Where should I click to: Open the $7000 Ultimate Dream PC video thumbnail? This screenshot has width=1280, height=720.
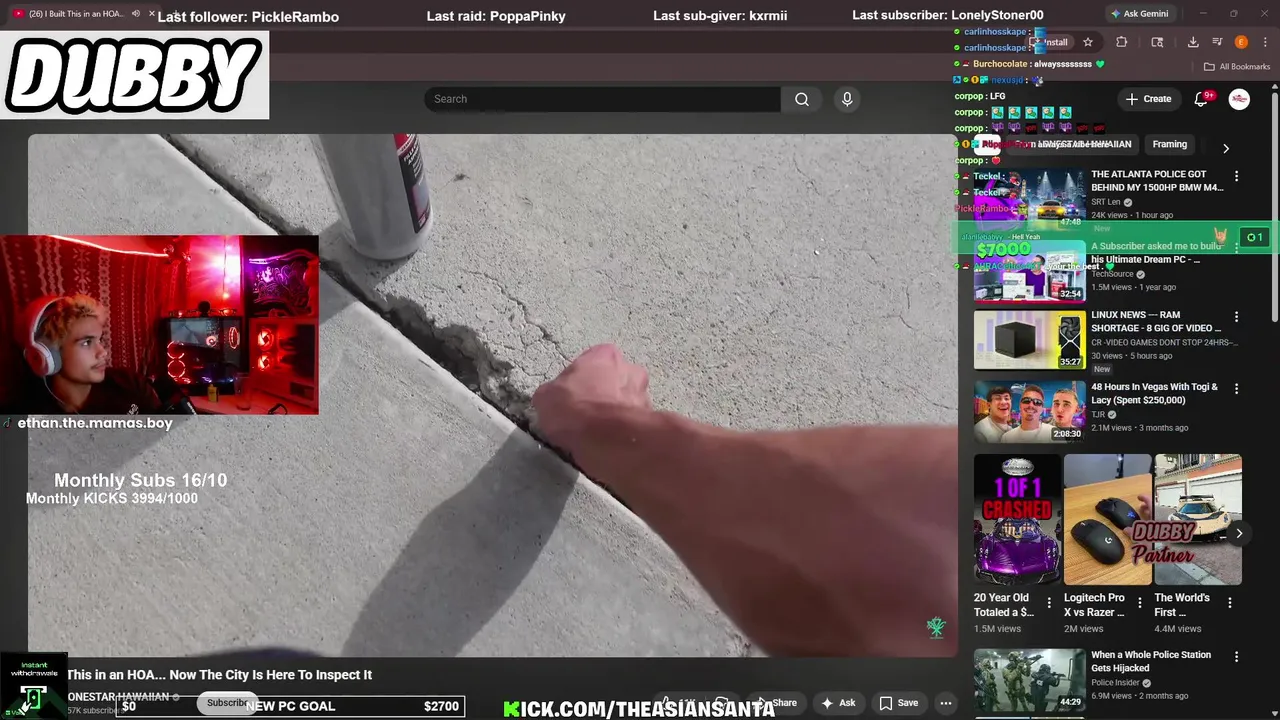point(1029,270)
